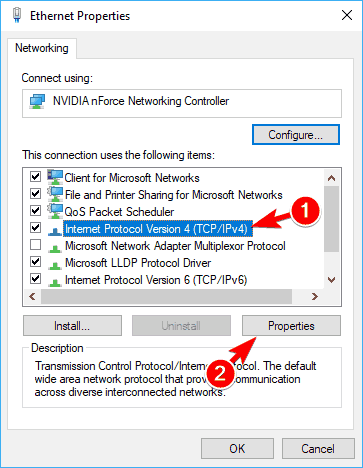Click the Microsoft LLDP Protocol Driver icon
This screenshot has width=363, height=468.
point(55,265)
